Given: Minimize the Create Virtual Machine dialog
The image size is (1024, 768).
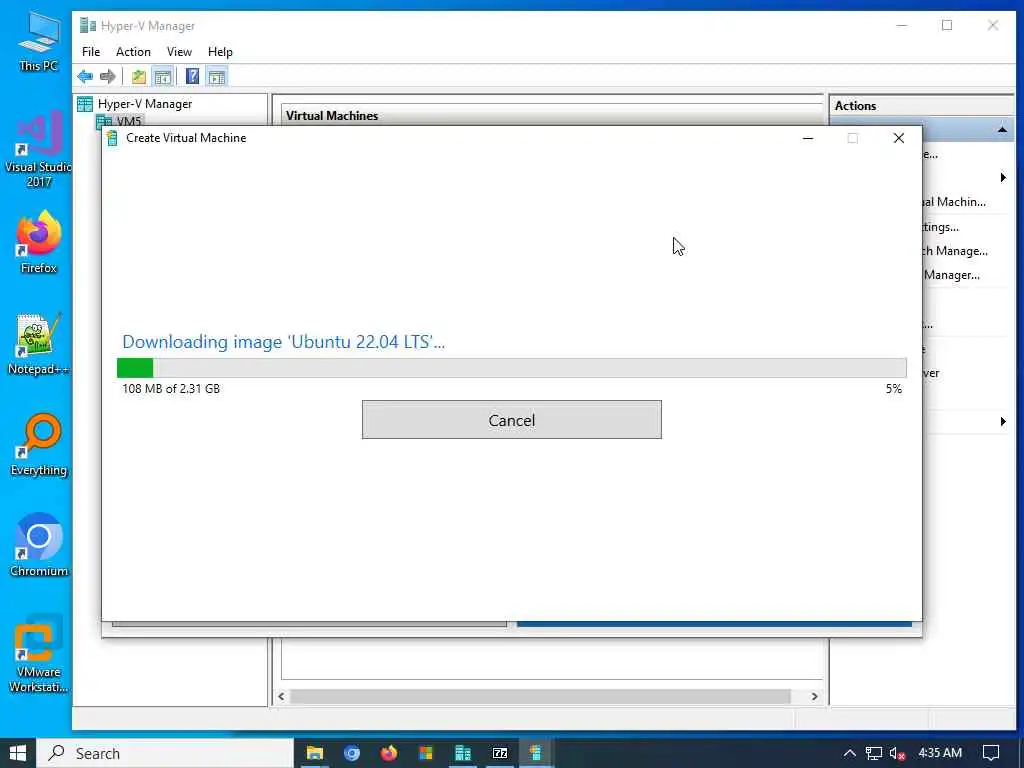Looking at the screenshot, I should tap(808, 138).
